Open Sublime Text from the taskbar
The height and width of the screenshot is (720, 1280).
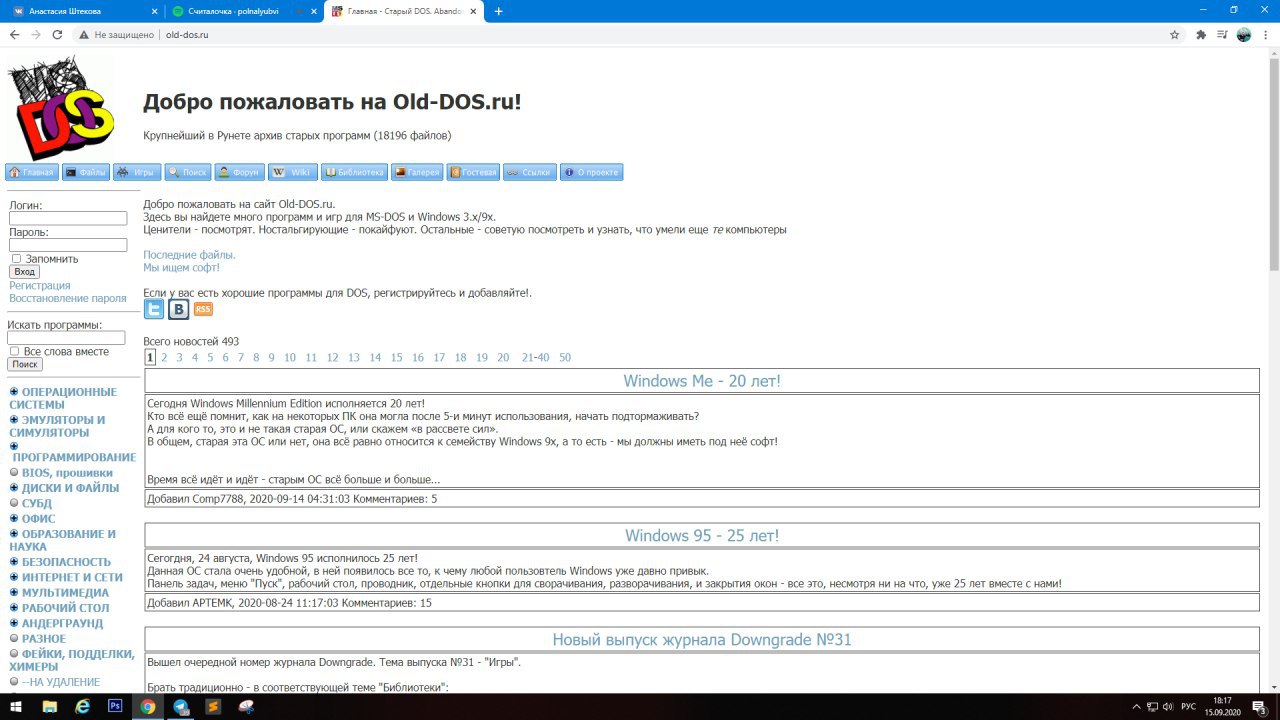[x=213, y=706]
